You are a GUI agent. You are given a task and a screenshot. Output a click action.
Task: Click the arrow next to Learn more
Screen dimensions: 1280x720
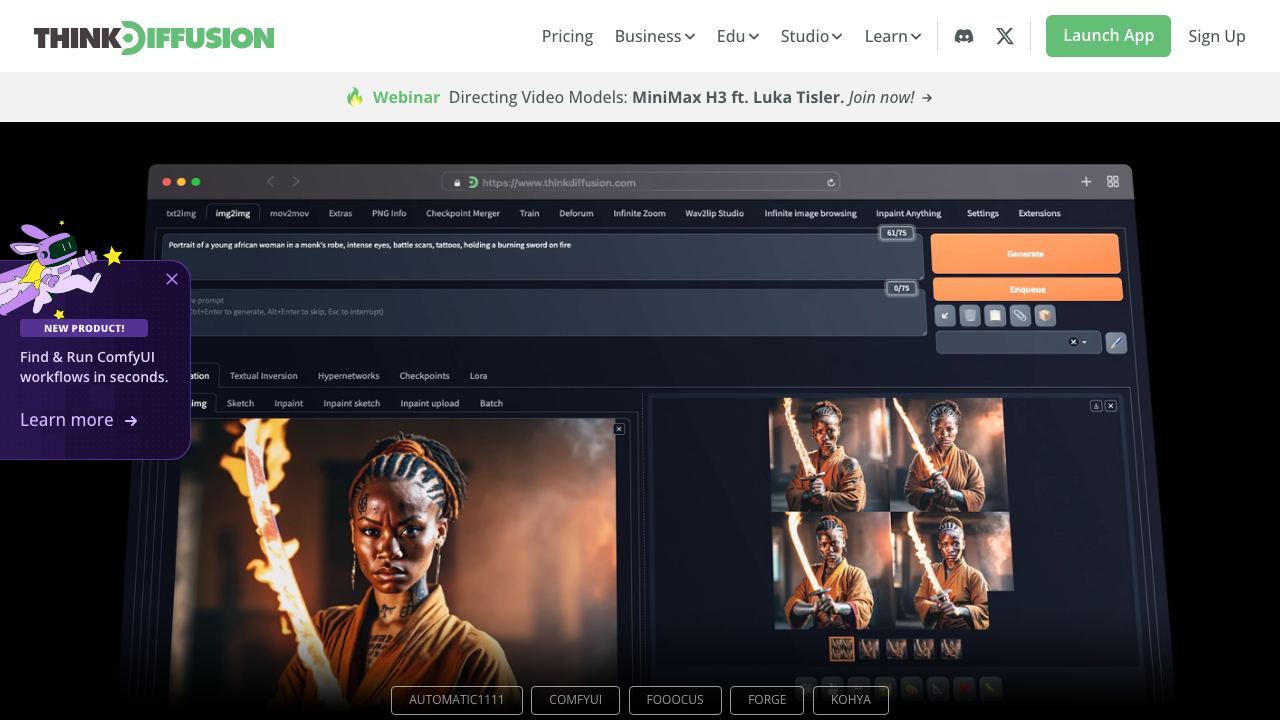point(131,421)
